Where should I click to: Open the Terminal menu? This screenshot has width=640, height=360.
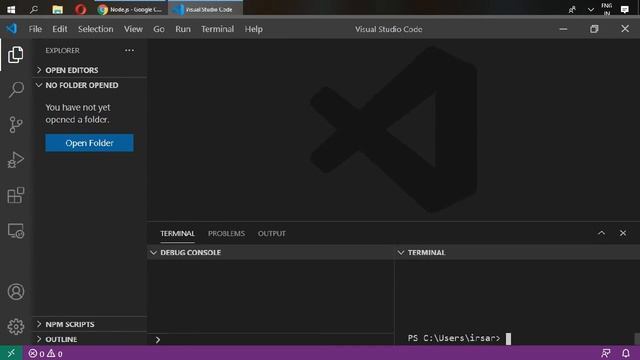click(218, 29)
